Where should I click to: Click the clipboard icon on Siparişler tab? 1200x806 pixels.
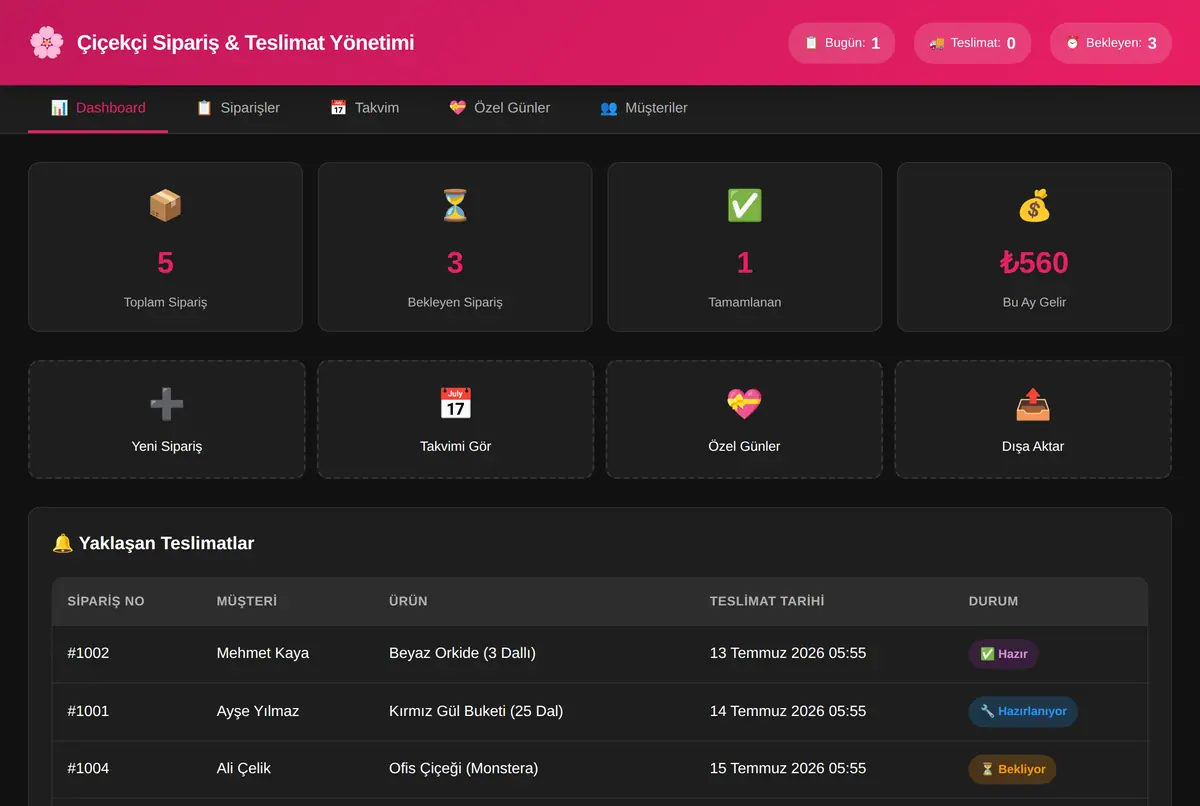click(x=204, y=108)
